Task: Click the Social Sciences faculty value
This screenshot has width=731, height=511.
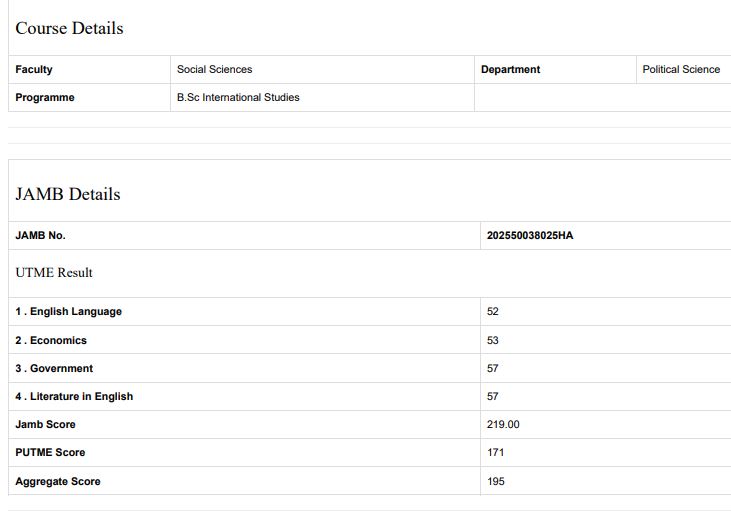Action: point(214,70)
